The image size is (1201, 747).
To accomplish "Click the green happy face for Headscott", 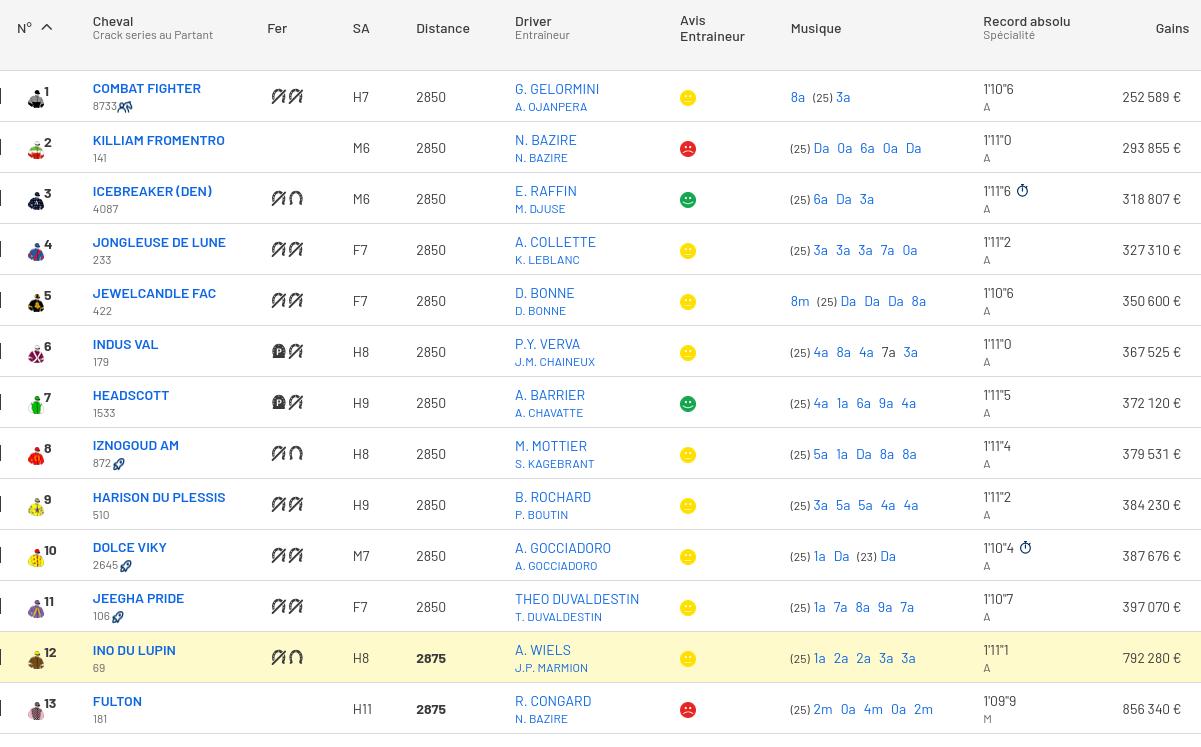I will (688, 404).
